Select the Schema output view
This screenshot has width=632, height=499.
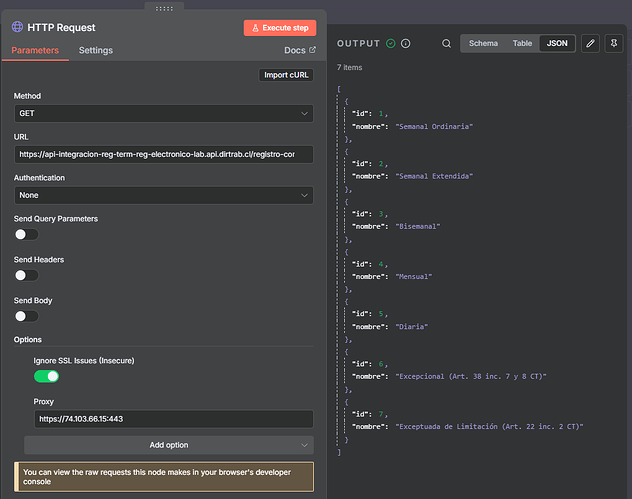pyautogui.click(x=483, y=44)
